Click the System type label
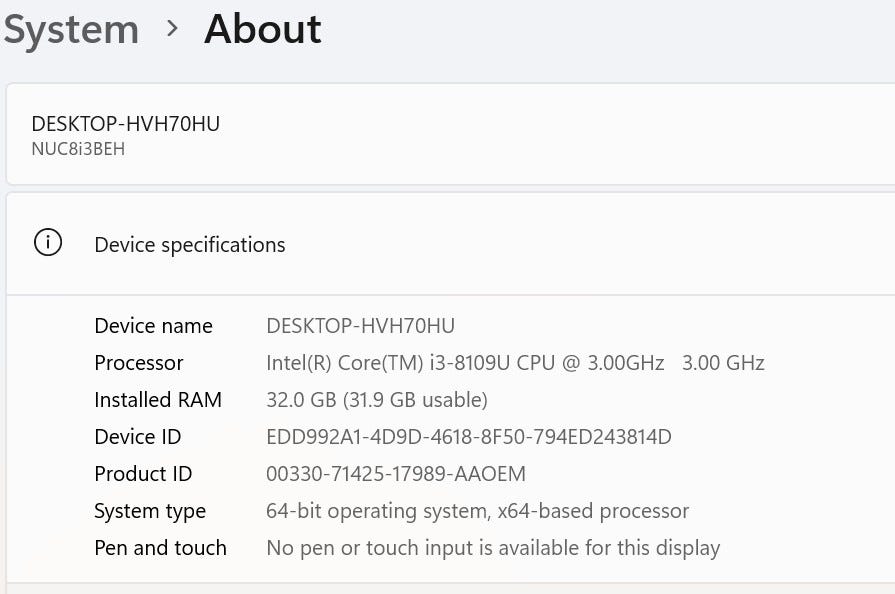The width and height of the screenshot is (895, 594). (x=150, y=511)
